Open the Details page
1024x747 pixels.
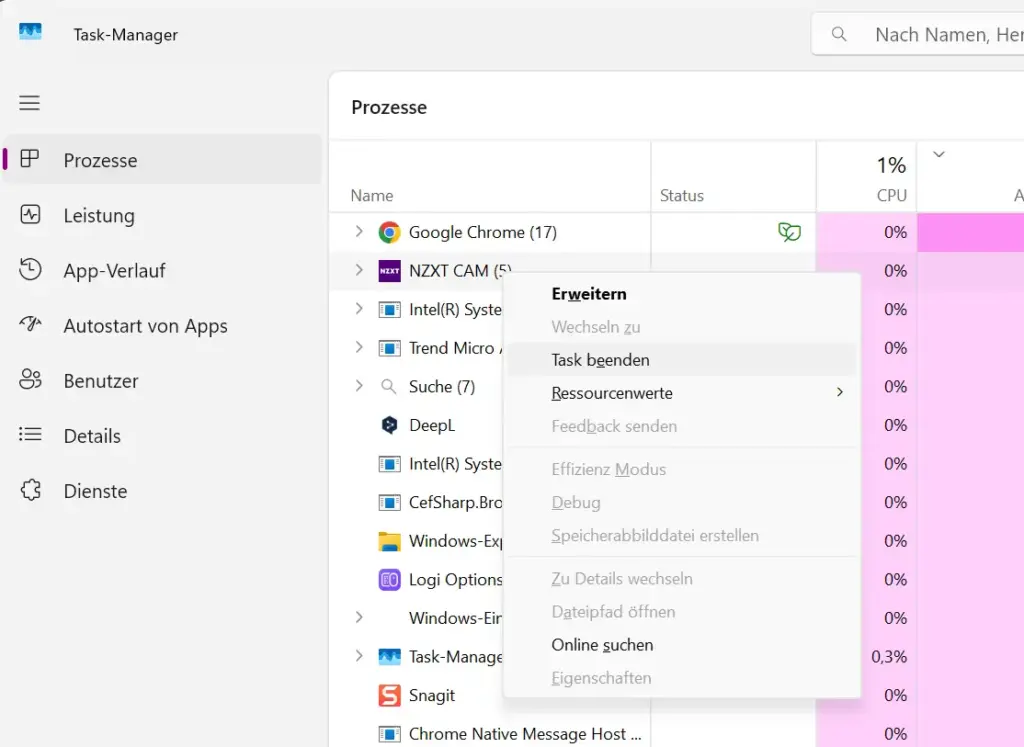coord(162,436)
